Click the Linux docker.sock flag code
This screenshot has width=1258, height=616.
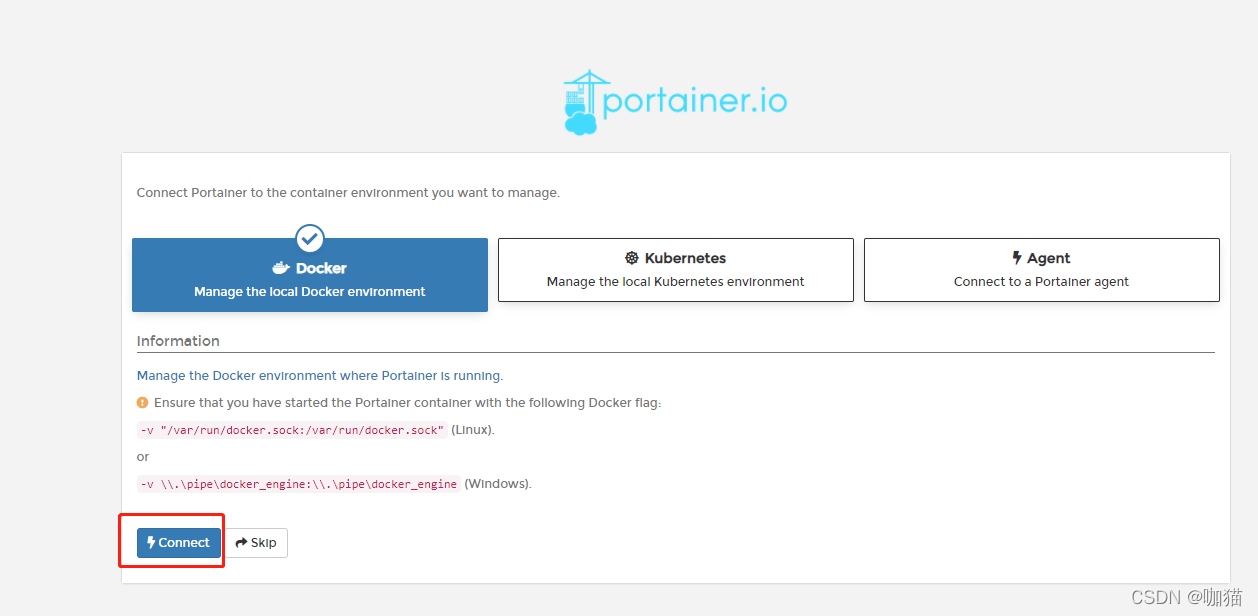[292, 430]
